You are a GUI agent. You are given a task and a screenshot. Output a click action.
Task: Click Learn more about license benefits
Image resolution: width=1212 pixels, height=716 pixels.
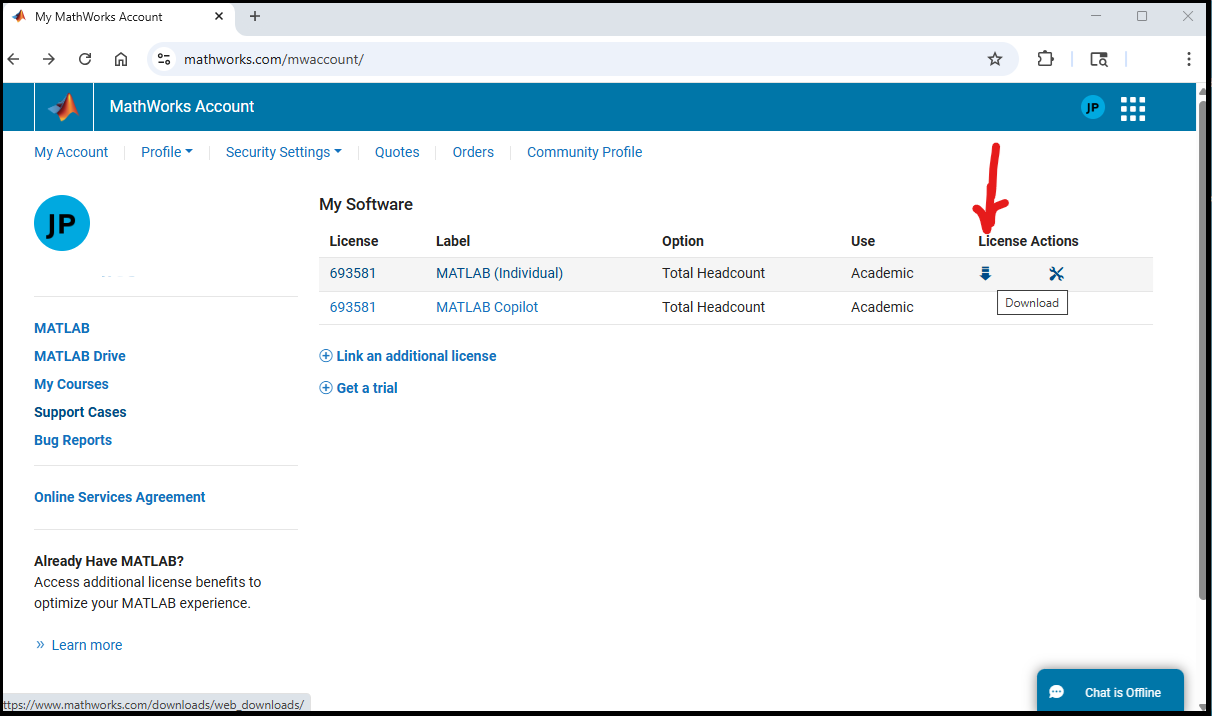click(x=87, y=645)
